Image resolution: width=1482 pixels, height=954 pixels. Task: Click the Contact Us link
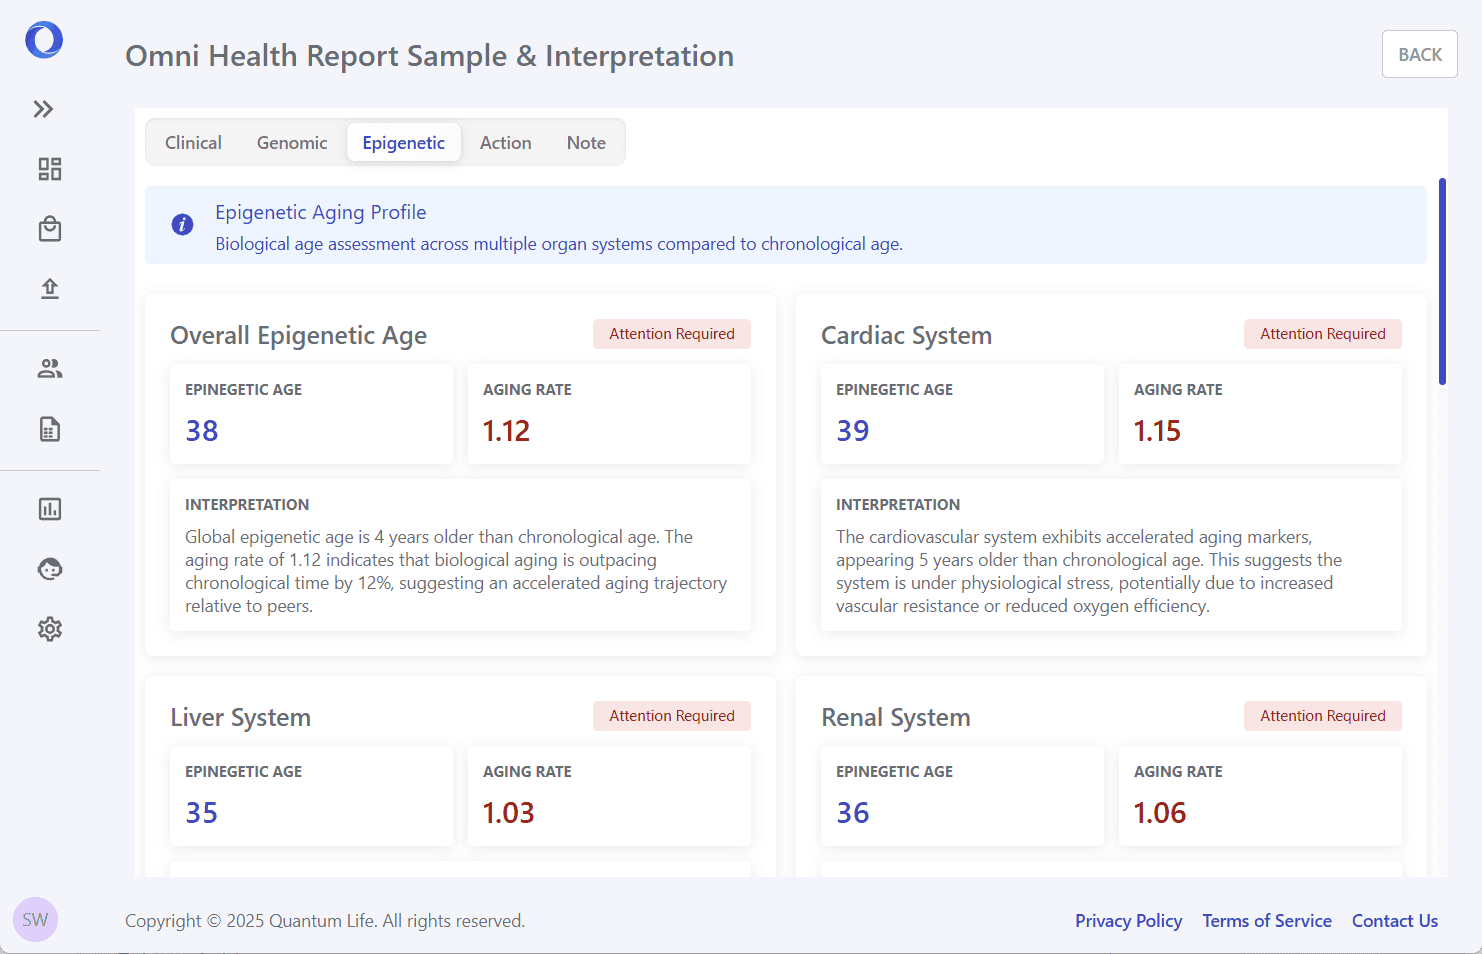click(1395, 921)
